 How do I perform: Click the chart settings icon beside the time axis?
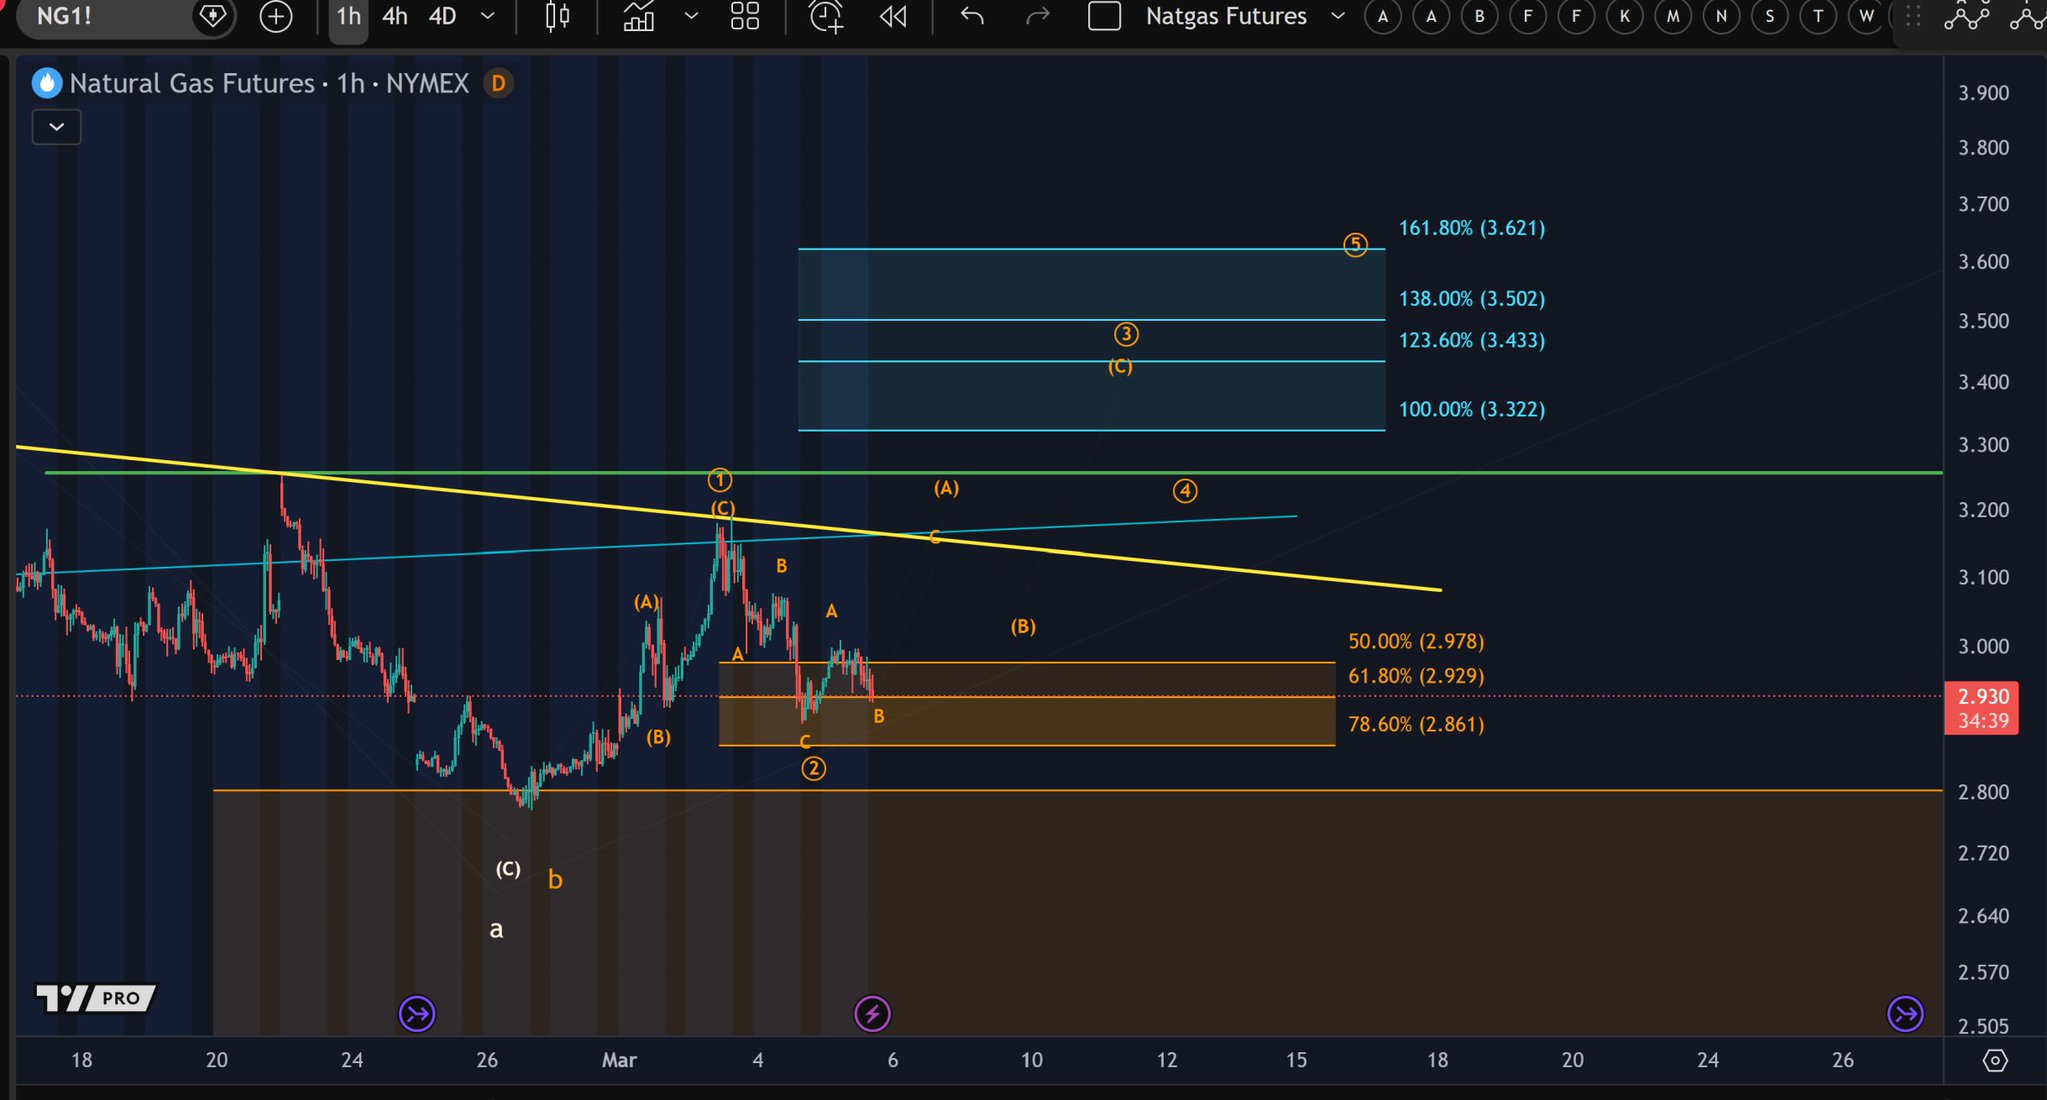pos(1994,1060)
